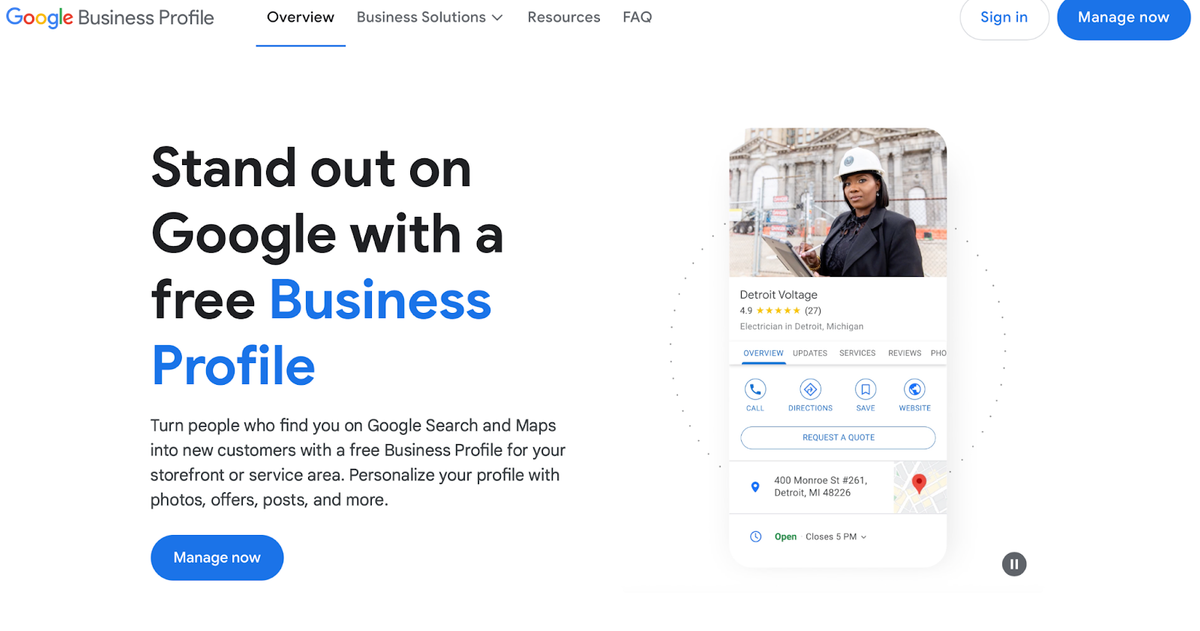Click the Sign in button
This screenshot has width=1200, height=631.
tap(1004, 17)
